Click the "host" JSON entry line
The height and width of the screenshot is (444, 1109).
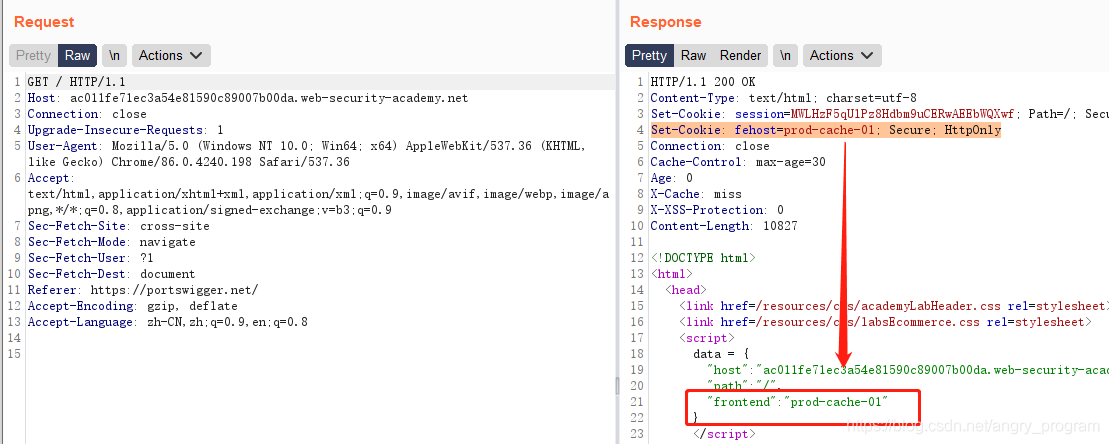pos(907,370)
